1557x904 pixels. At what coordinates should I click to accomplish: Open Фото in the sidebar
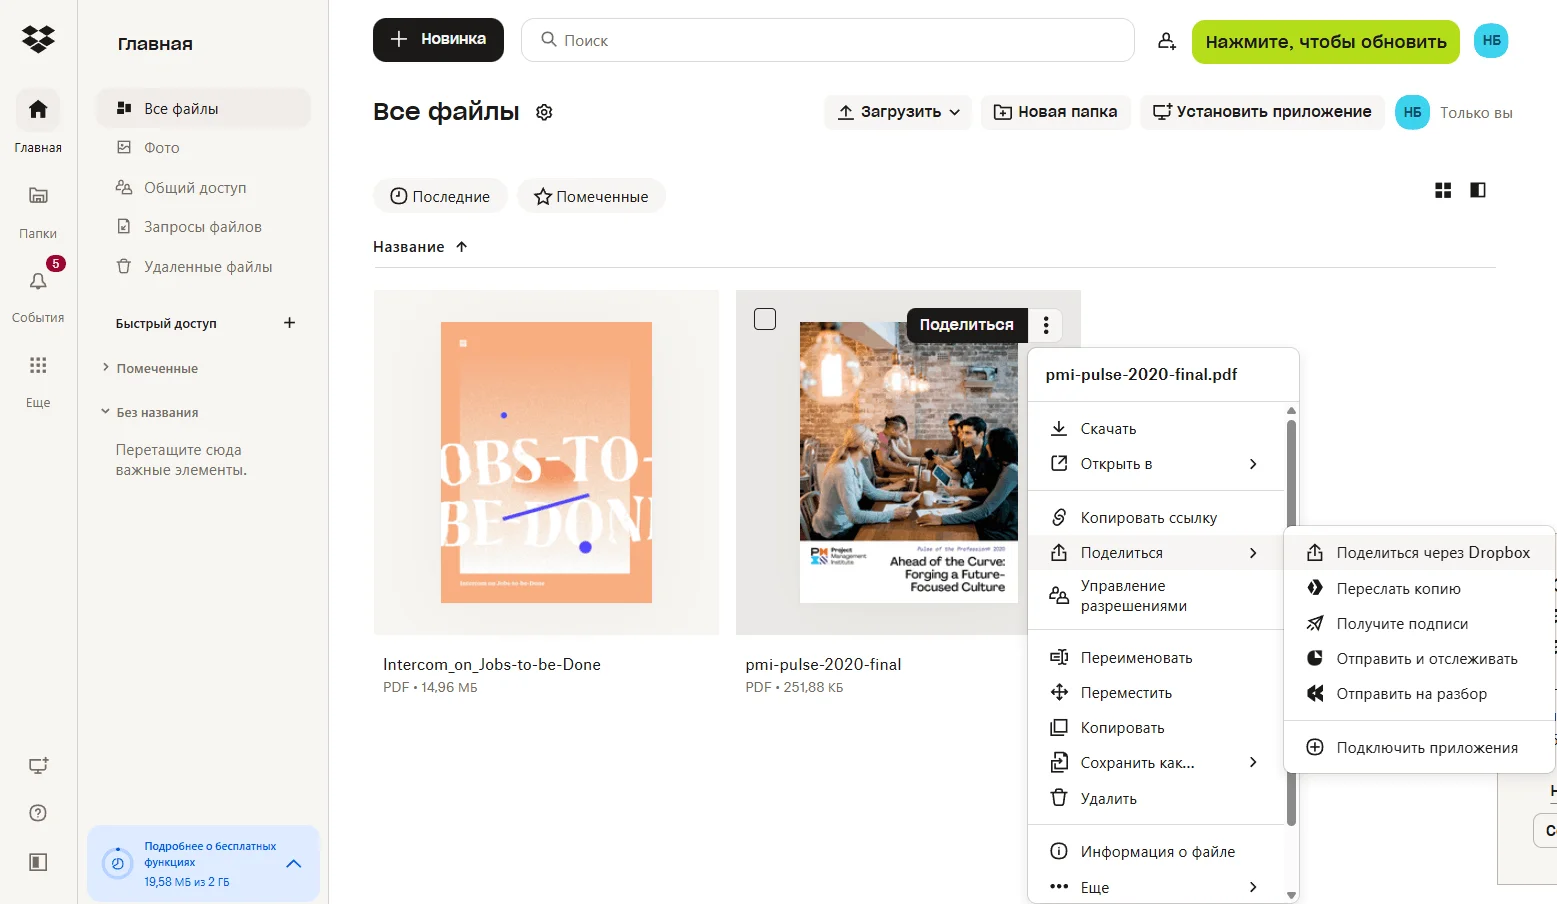point(204,148)
